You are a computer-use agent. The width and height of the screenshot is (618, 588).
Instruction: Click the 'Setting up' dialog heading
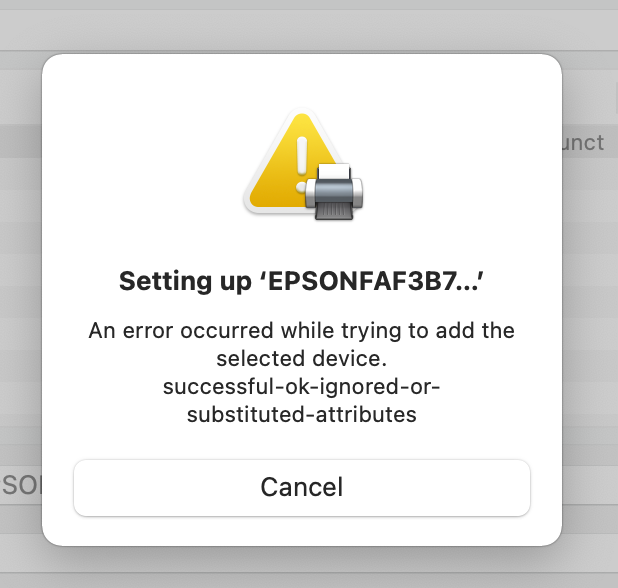(302, 281)
